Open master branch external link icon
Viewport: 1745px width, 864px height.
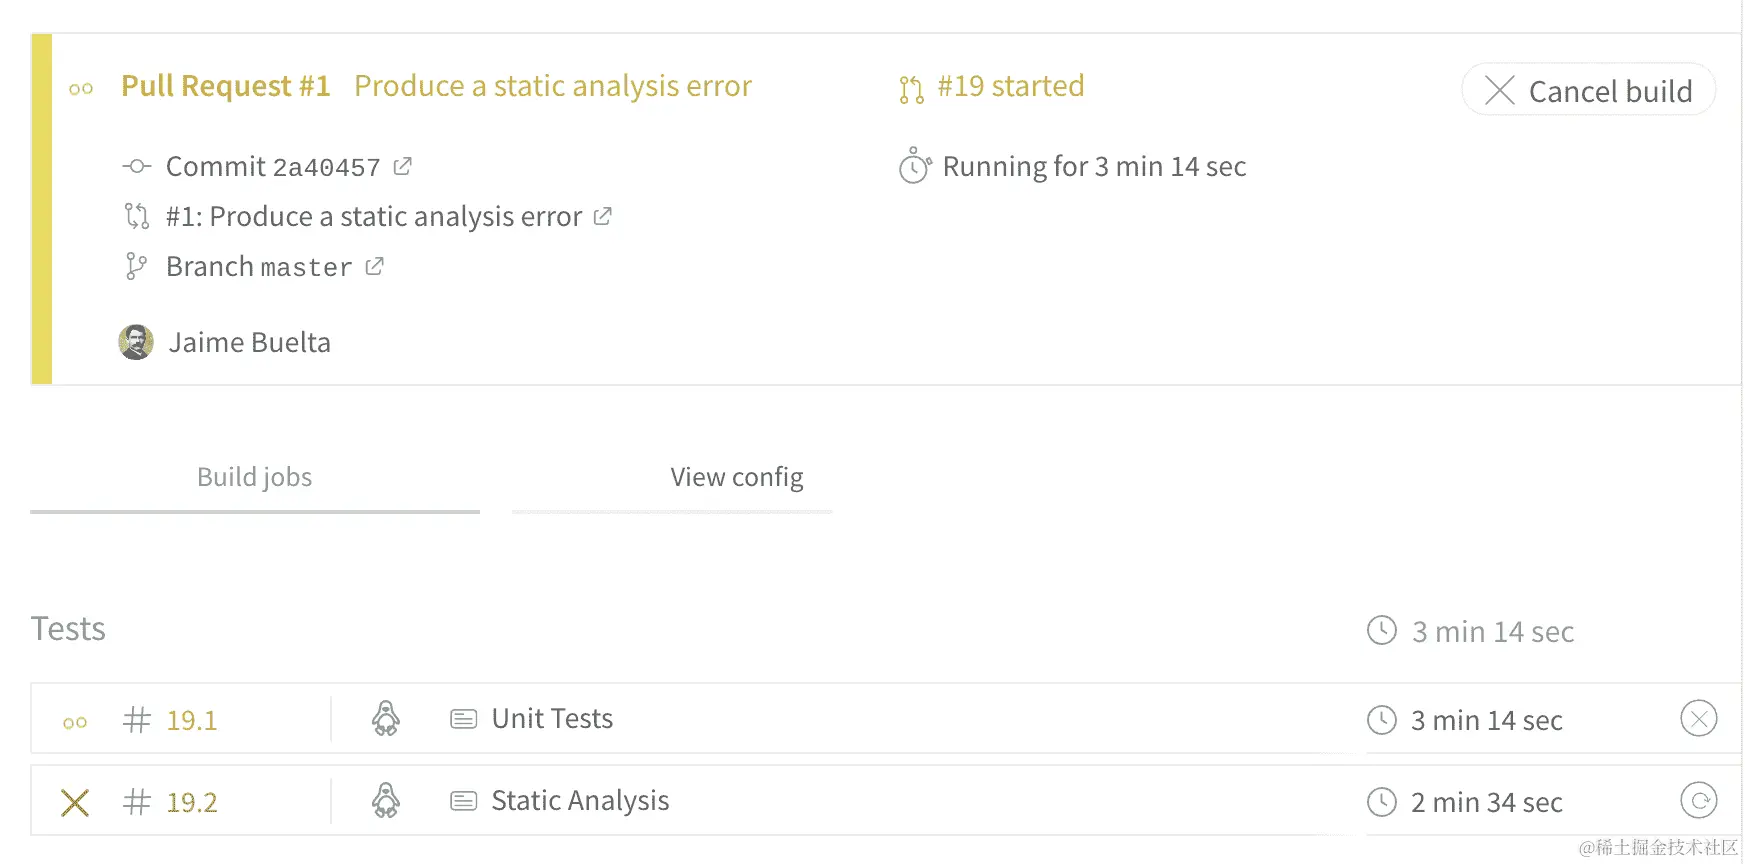tap(374, 266)
